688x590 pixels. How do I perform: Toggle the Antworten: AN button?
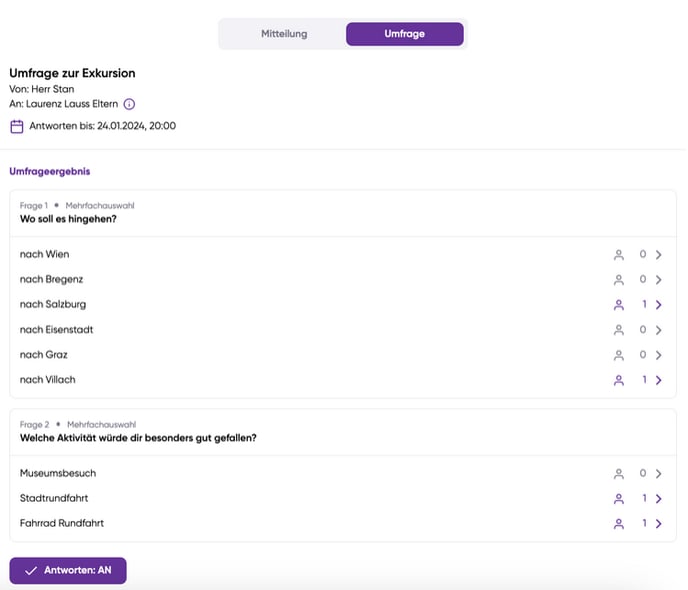click(x=68, y=571)
